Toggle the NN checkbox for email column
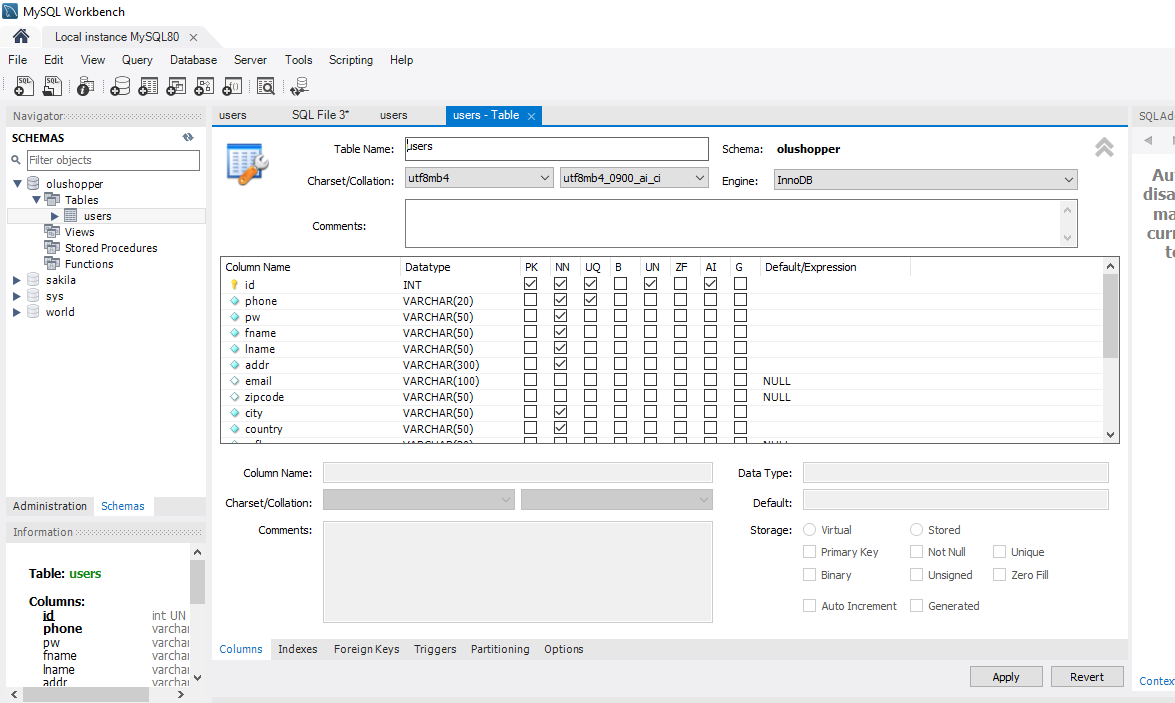 pyautogui.click(x=561, y=380)
